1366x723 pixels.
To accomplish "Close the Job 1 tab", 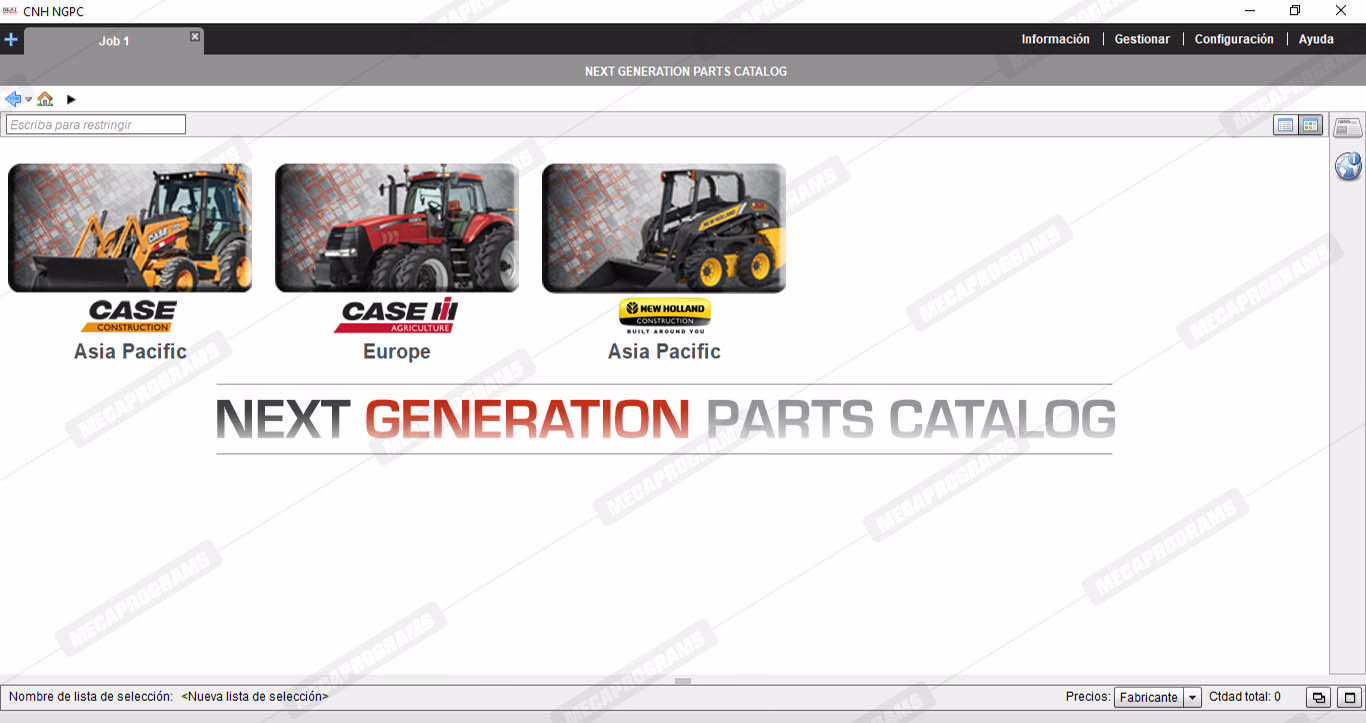I will pyautogui.click(x=195, y=37).
